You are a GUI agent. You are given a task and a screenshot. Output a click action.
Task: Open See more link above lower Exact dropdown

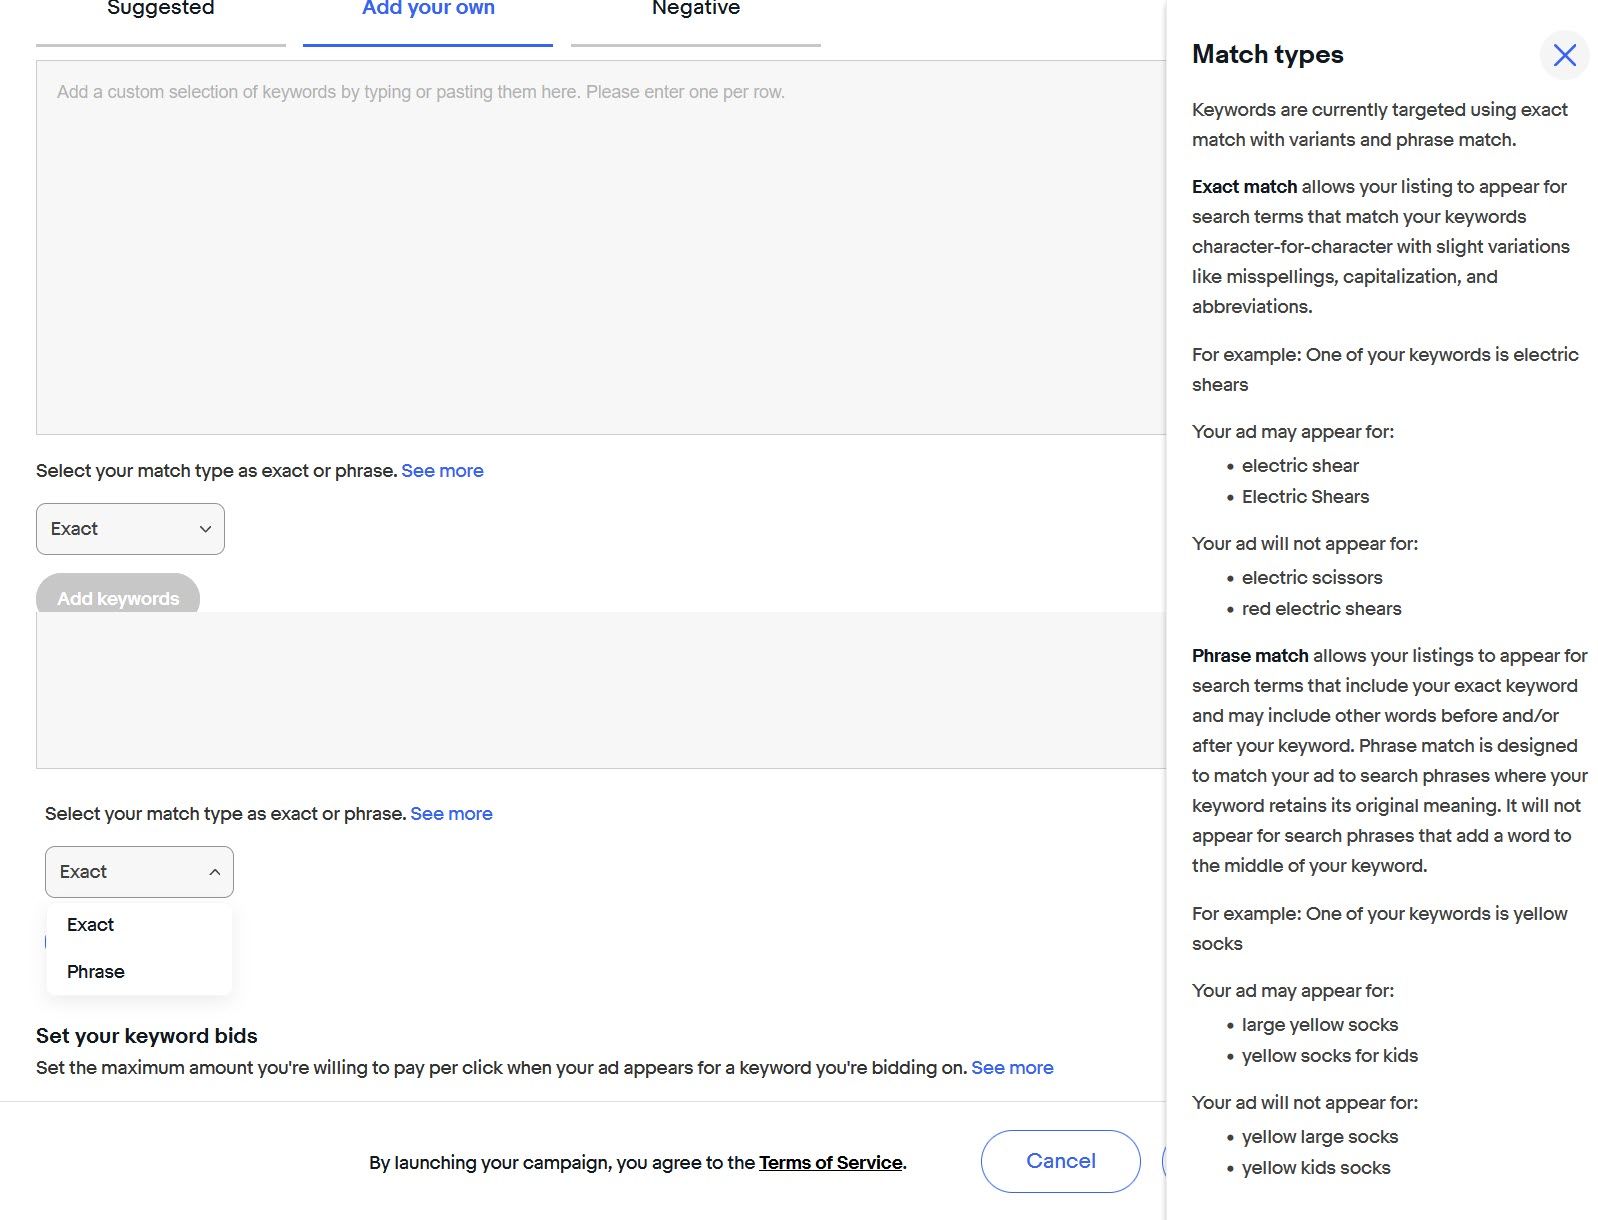pos(451,814)
